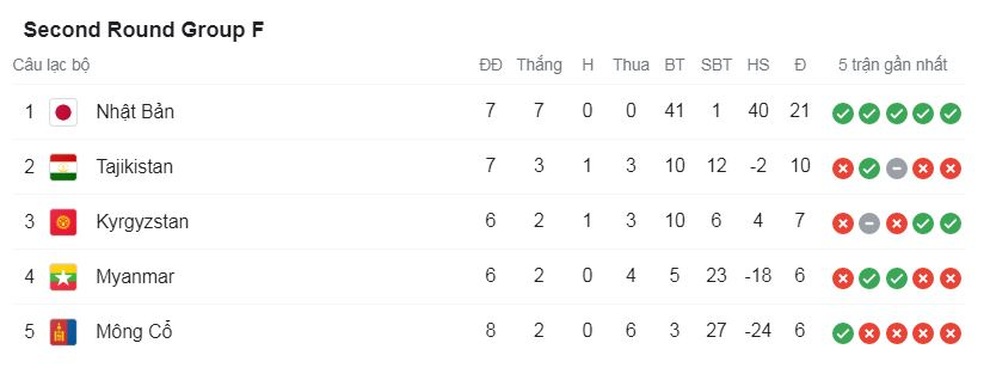The width and height of the screenshot is (990, 380).
Task: Click Nhật Bản's last green win icon
Action: click(950, 114)
